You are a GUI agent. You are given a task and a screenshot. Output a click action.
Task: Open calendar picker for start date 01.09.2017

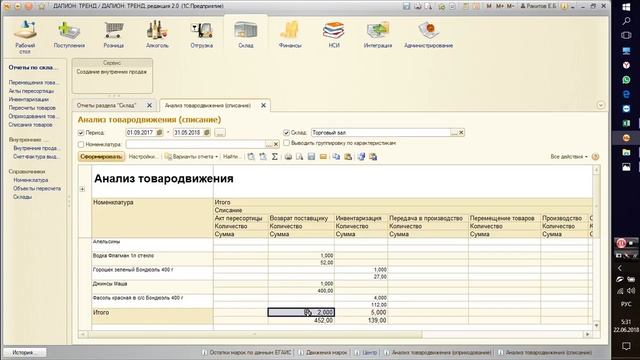[160, 133]
